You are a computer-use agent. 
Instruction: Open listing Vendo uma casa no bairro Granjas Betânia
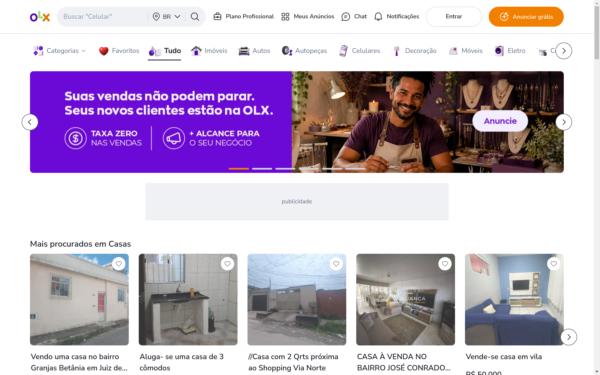pos(79,362)
